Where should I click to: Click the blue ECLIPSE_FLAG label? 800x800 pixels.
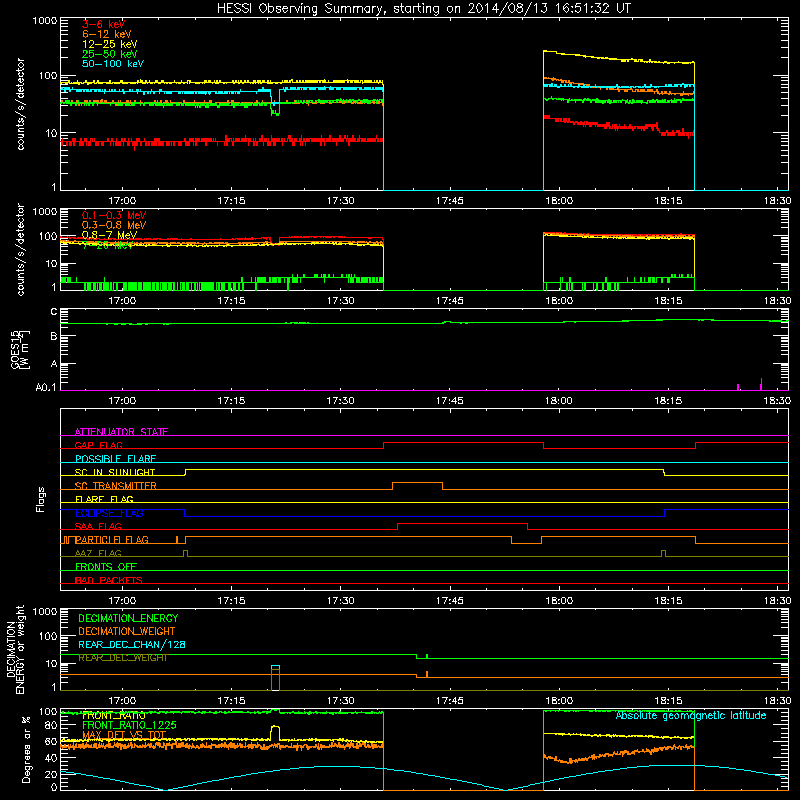[109, 513]
